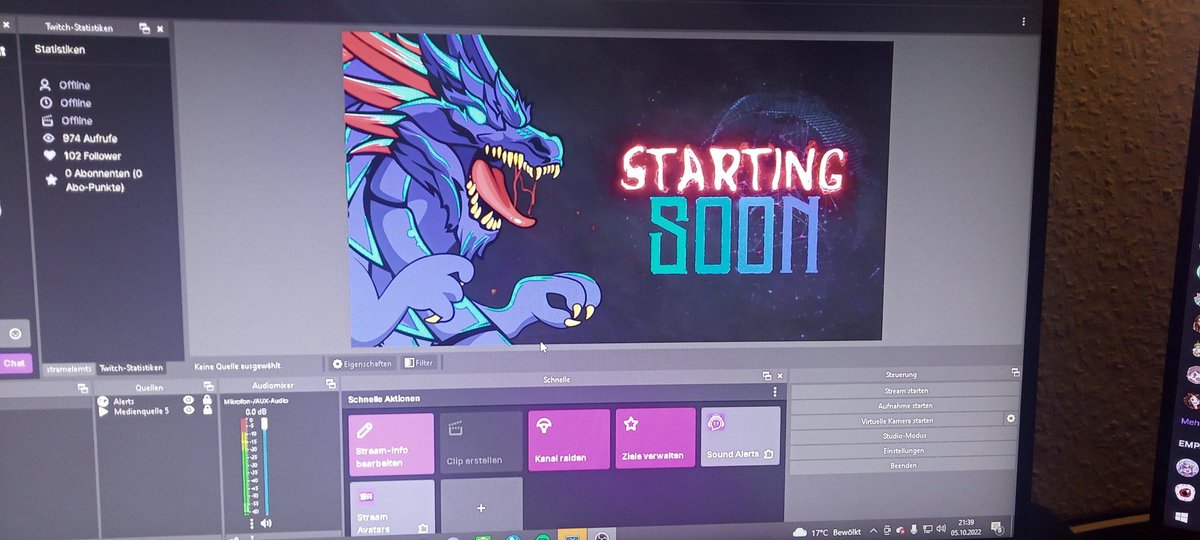Select Alerts source row
Image resolution: width=1200 pixels, height=540 pixels.
154,400
